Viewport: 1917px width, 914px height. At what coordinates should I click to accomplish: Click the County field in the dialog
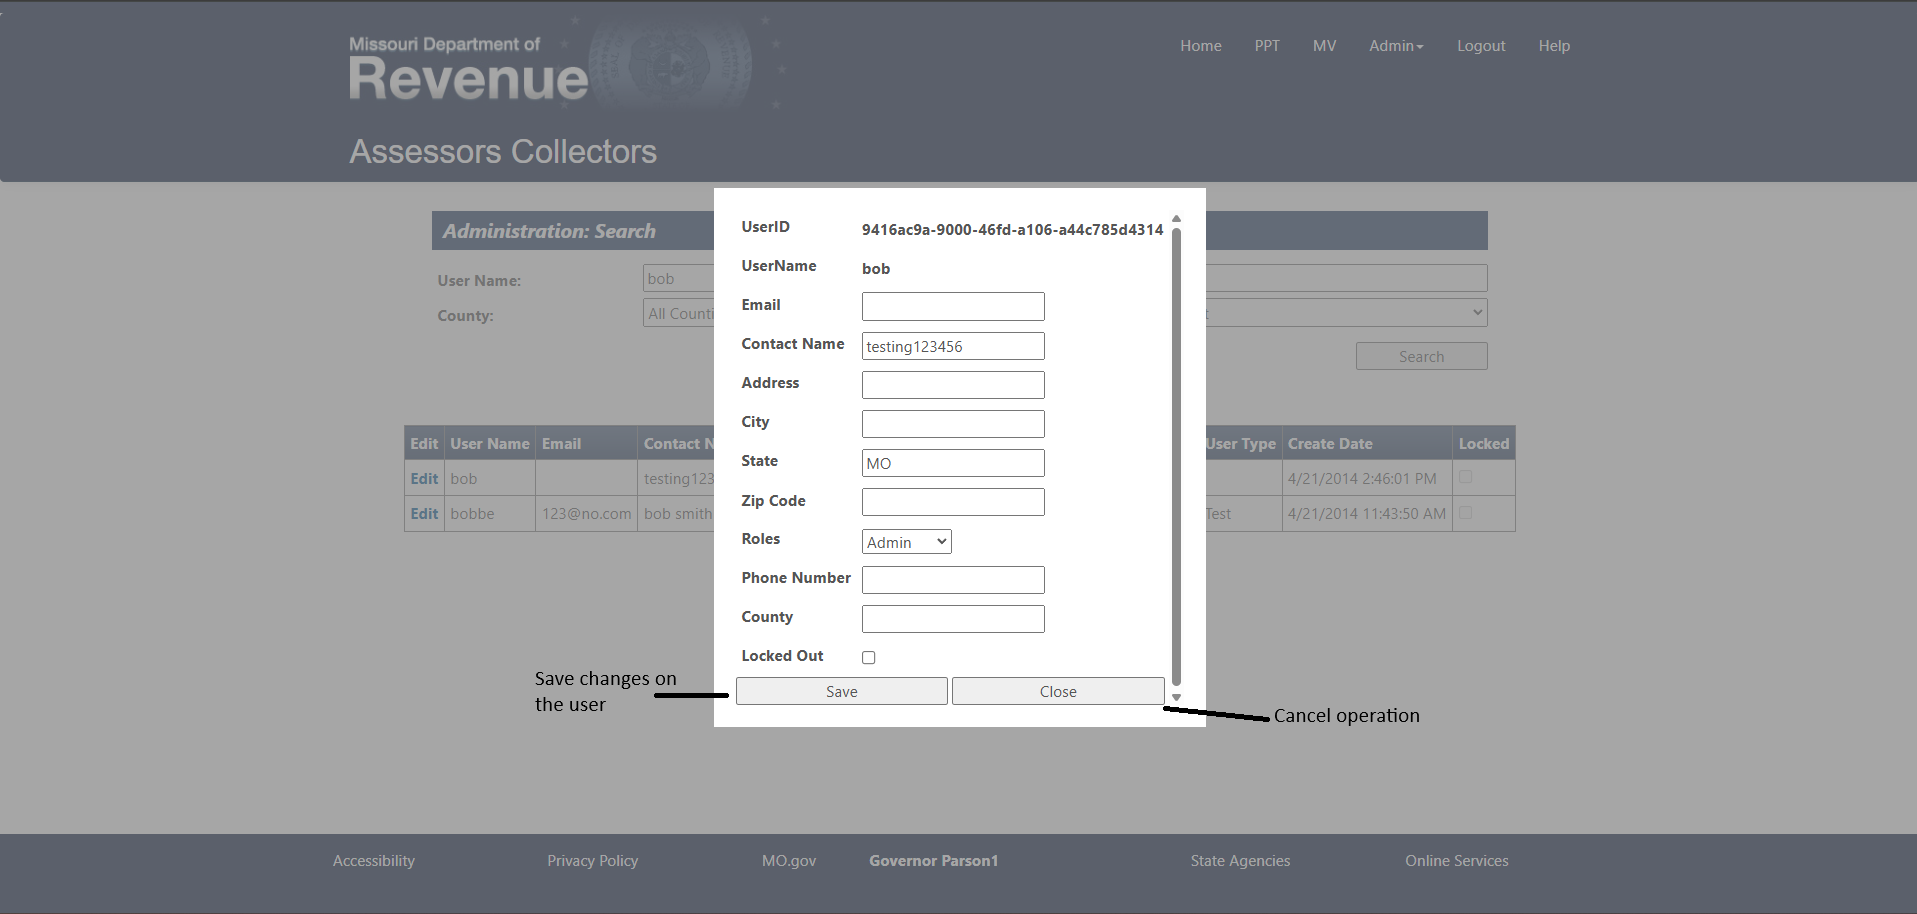[x=952, y=619]
